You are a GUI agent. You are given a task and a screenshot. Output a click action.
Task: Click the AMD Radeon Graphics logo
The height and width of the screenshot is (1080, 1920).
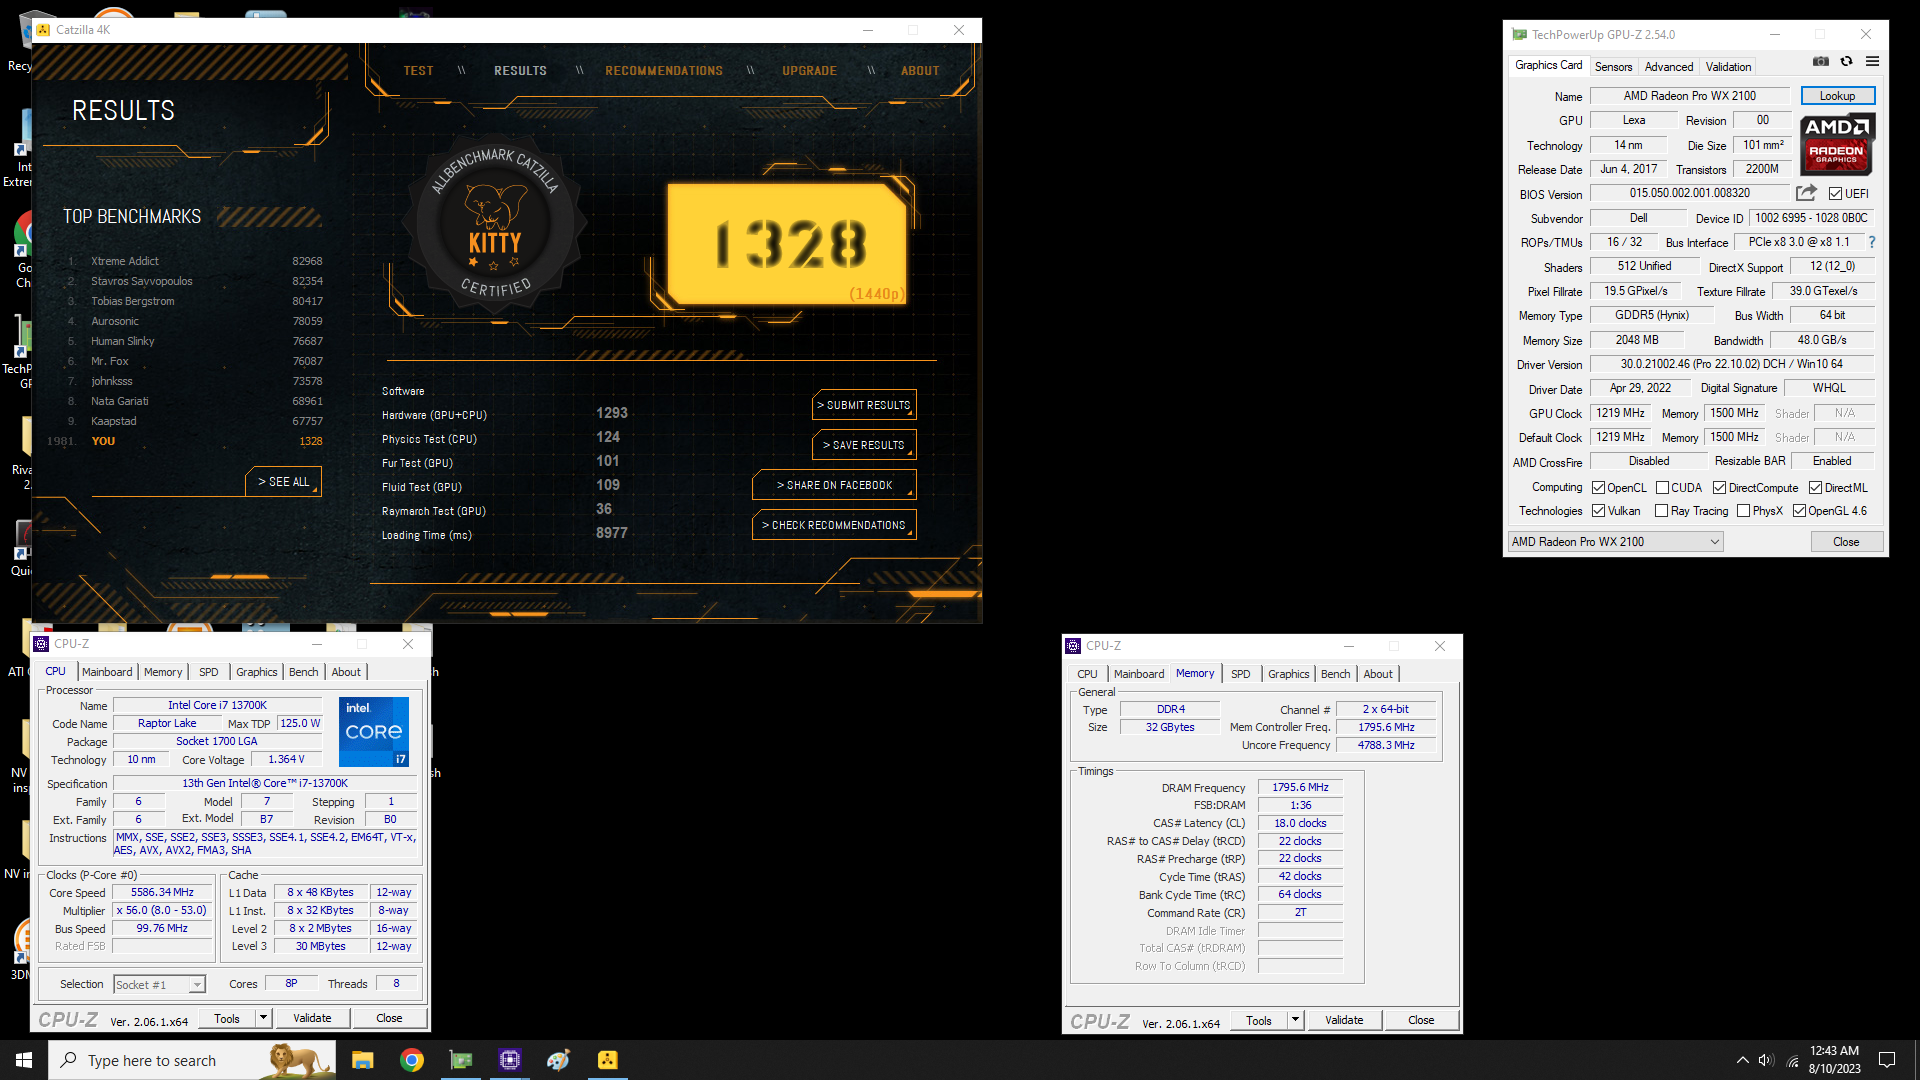point(1837,145)
